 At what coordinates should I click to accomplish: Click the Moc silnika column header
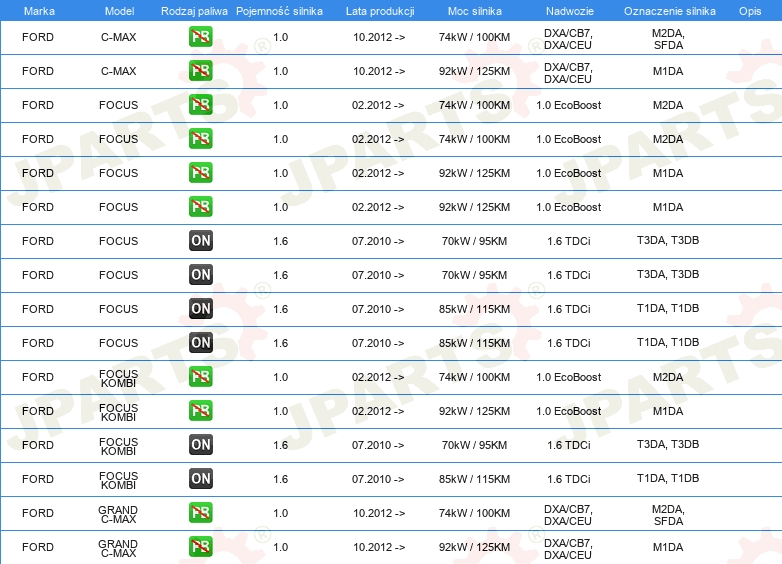[x=475, y=11]
